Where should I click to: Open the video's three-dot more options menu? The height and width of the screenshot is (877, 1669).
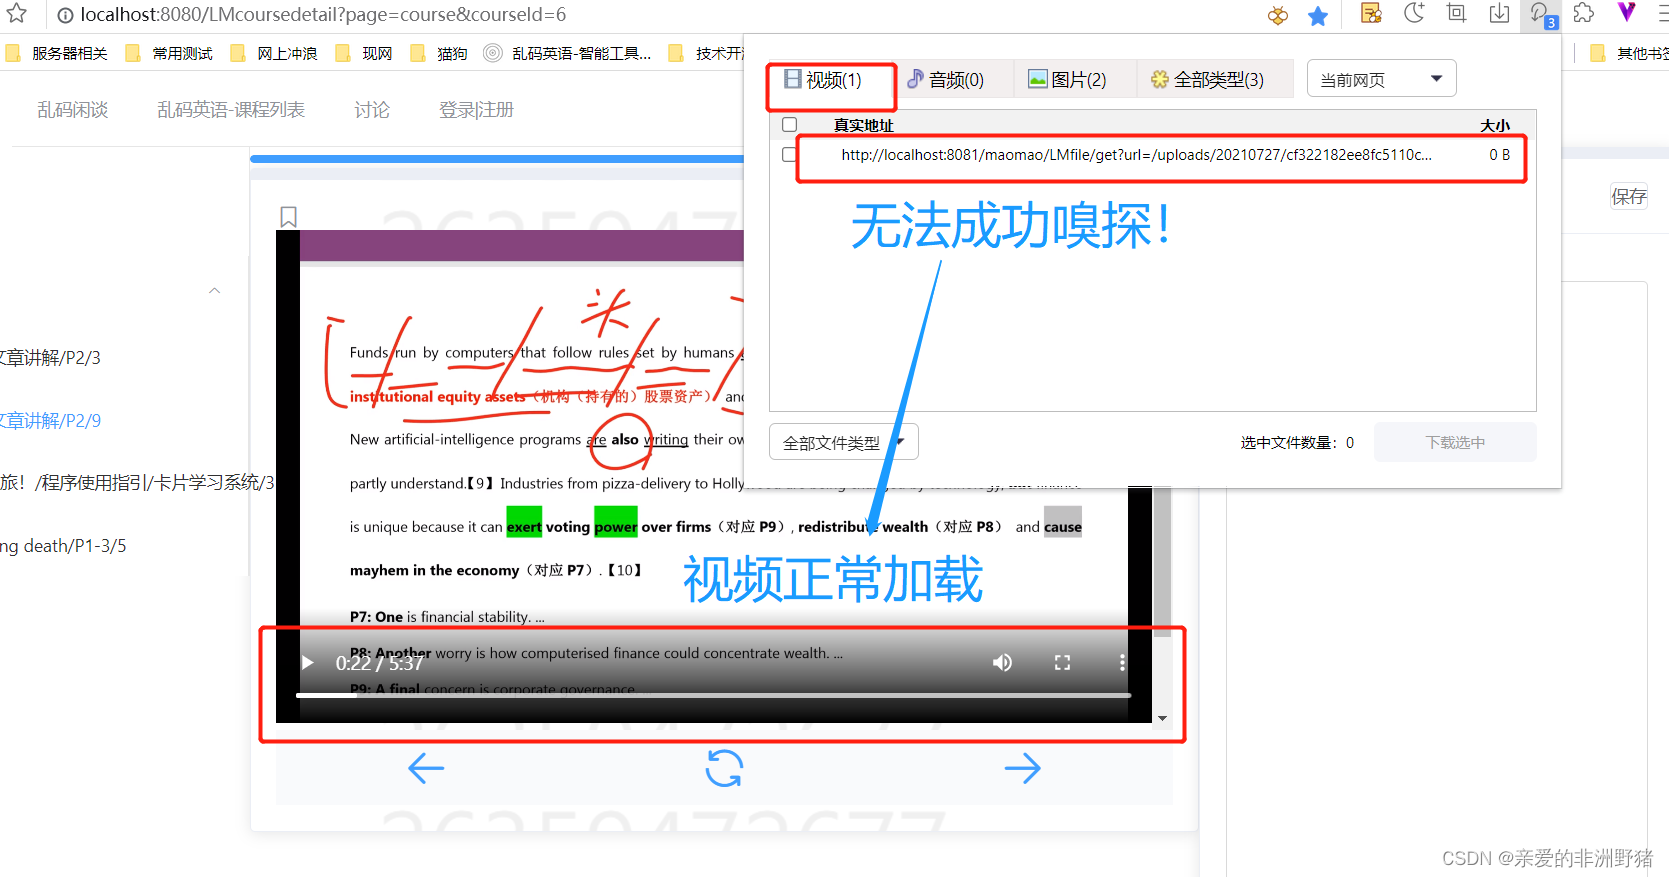click(x=1122, y=663)
